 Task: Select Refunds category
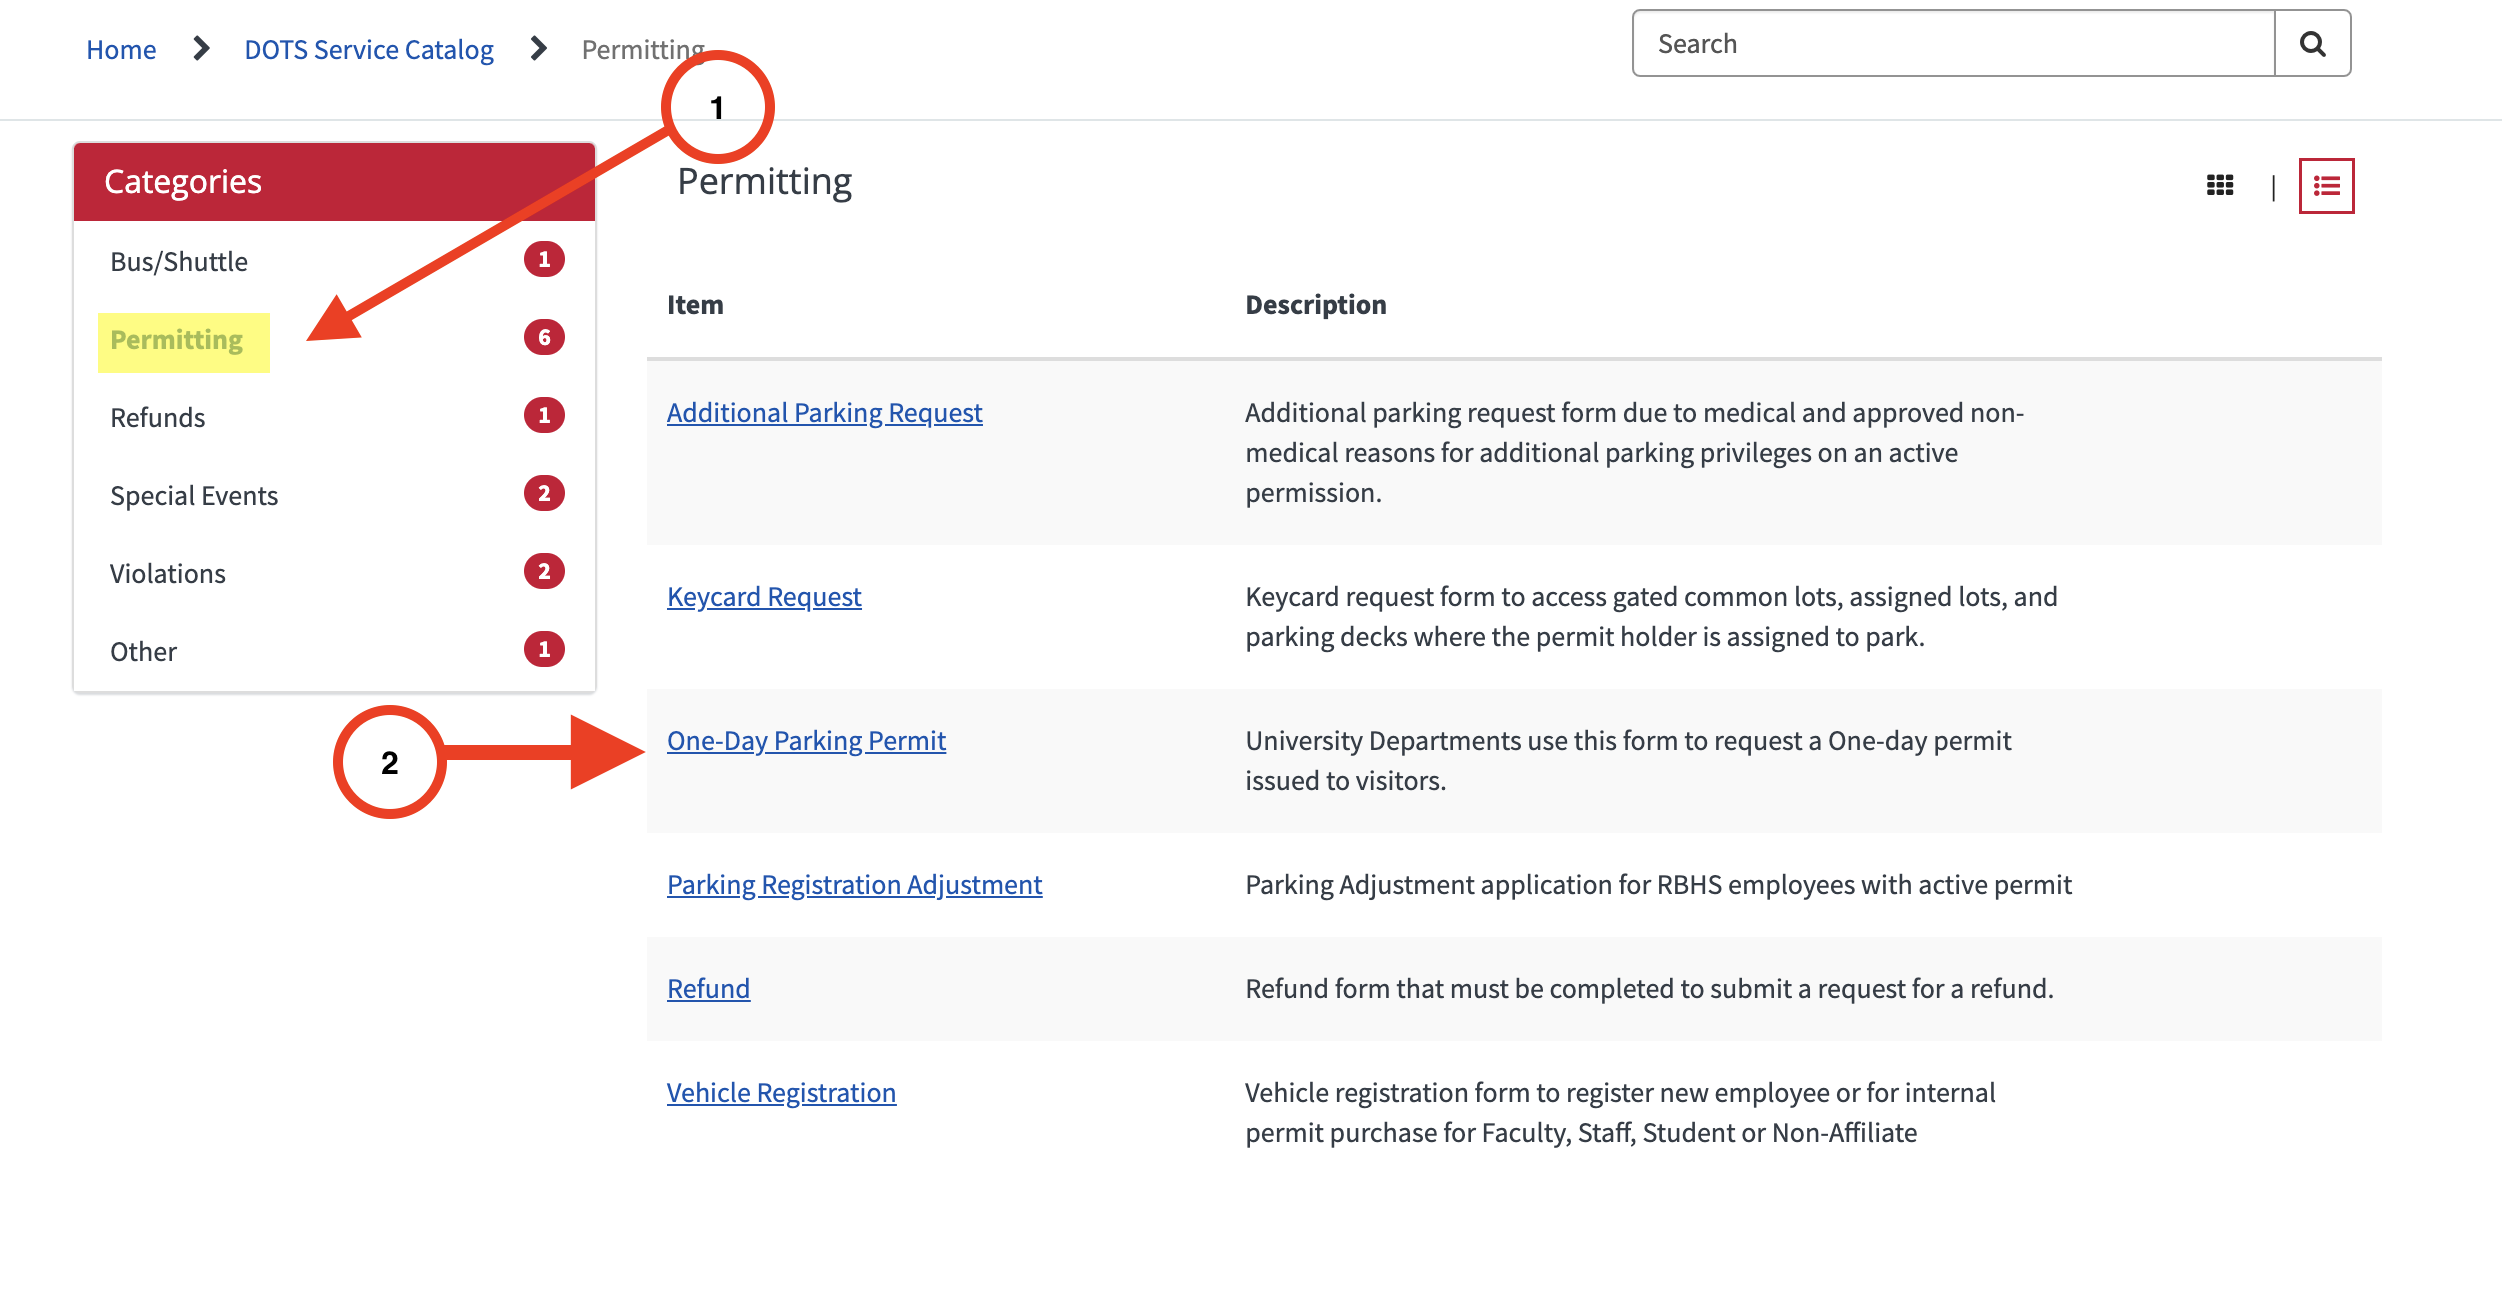coord(158,418)
